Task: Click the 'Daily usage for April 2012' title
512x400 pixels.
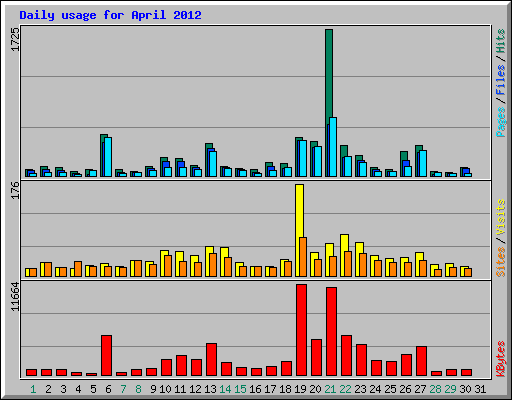Action: click(110, 15)
